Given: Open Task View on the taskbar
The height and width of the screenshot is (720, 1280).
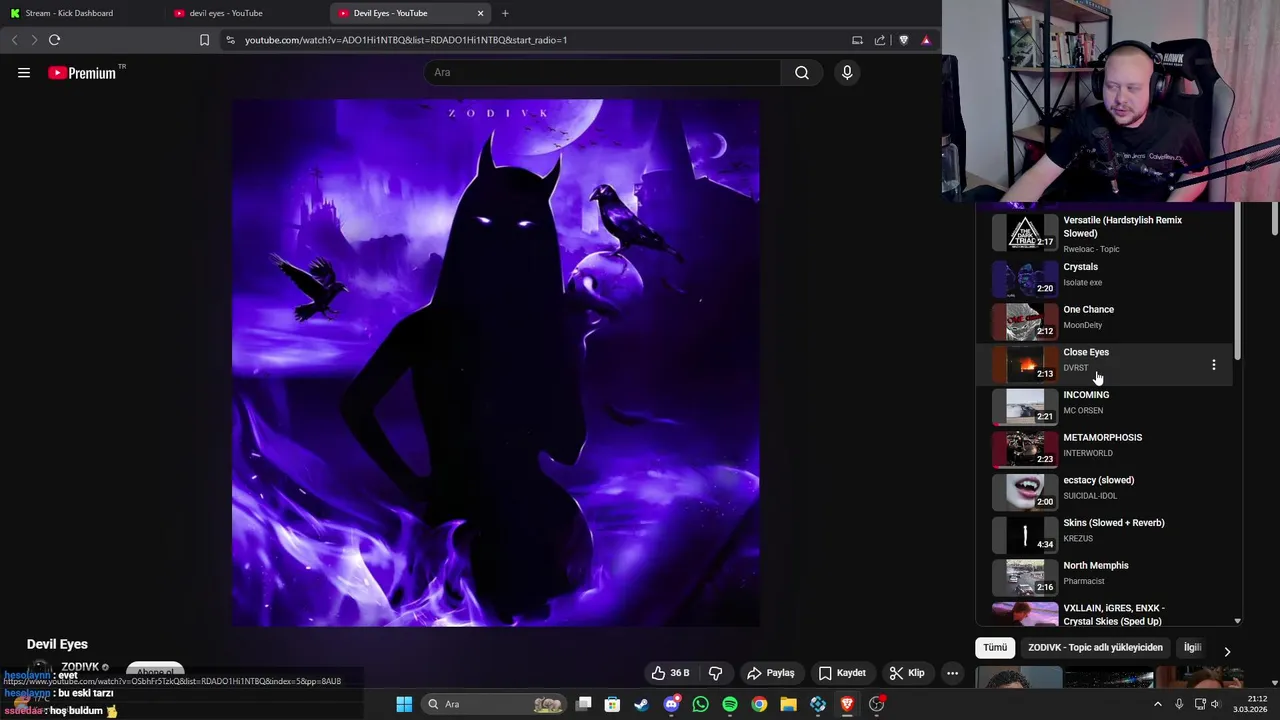Looking at the screenshot, I should 584,704.
